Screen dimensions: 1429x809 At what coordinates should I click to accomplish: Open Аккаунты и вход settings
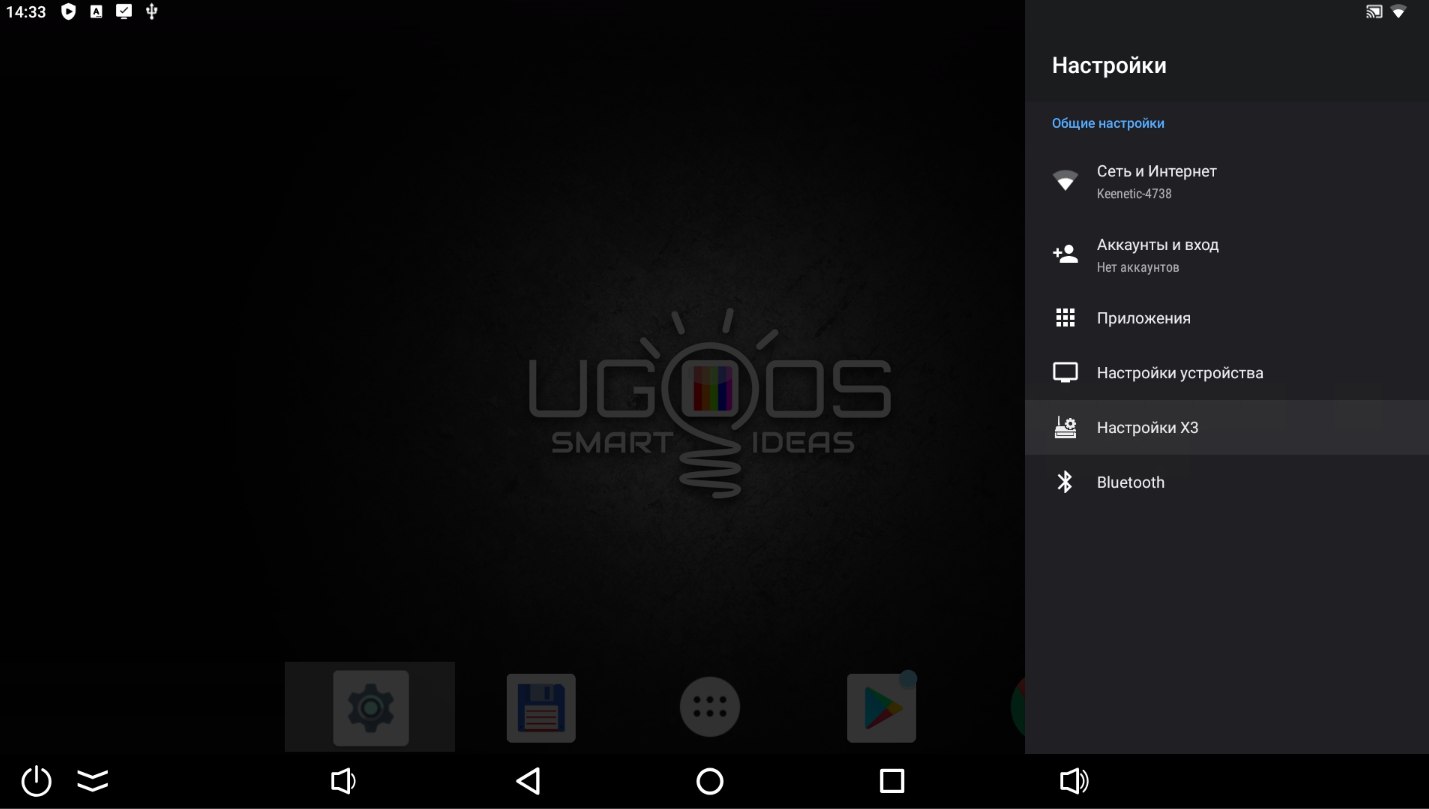coord(1227,255)
